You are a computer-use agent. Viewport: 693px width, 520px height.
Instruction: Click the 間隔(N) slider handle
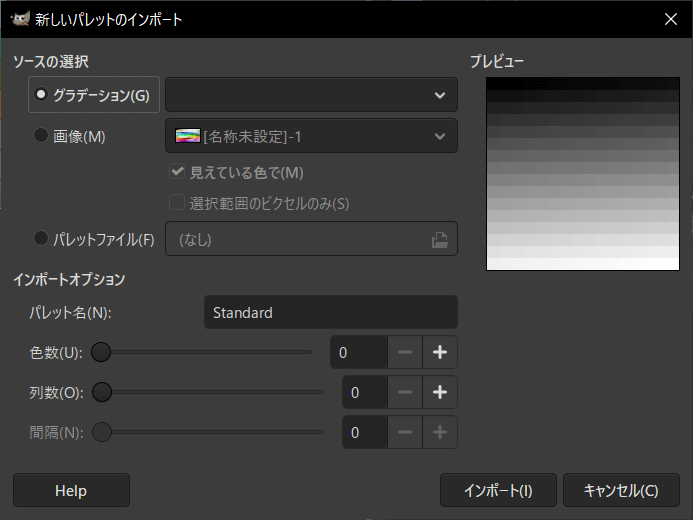point(102,432)
